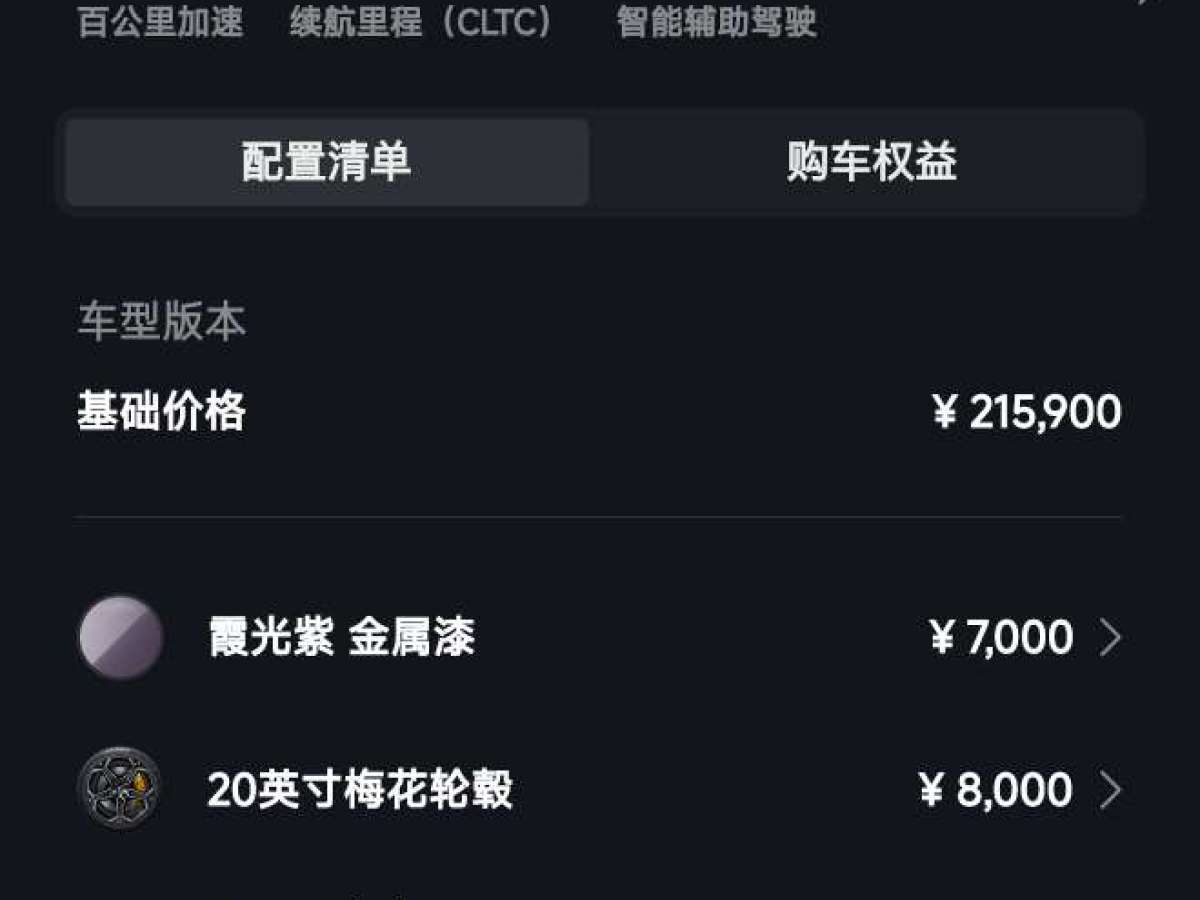Screen dimensions: 1200x900
Task: Click the 8,000 wheel price amount
Action: pos(1014,791)
